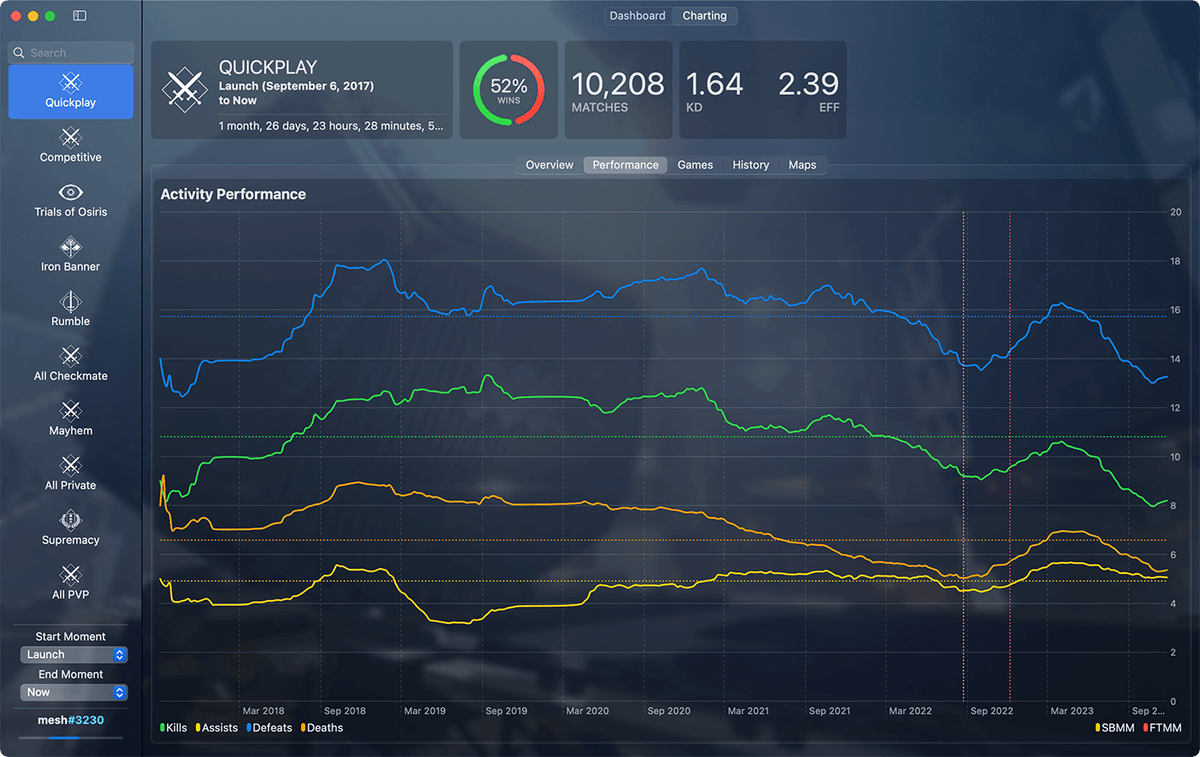Image resolution: width=1200 pixels, height=757 pixels.
Task: Open the Supremacy activity icon
Action: pos(70,520)
